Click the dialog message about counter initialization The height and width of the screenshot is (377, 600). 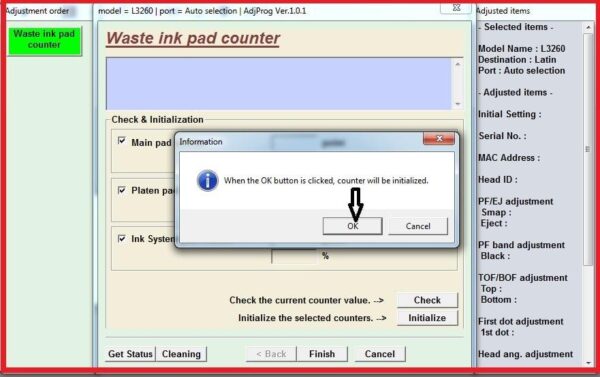coord(326,180)
